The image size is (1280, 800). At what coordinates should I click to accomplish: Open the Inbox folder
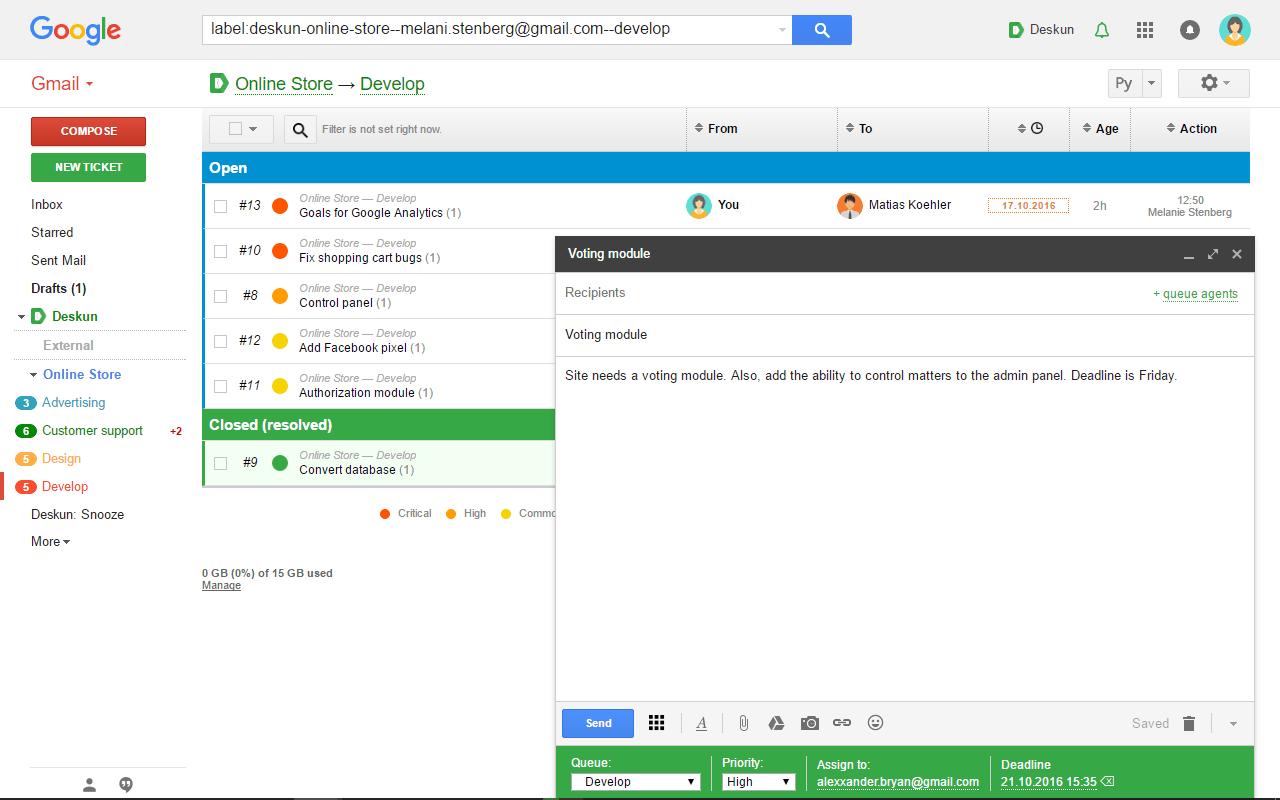coord(47,204)
